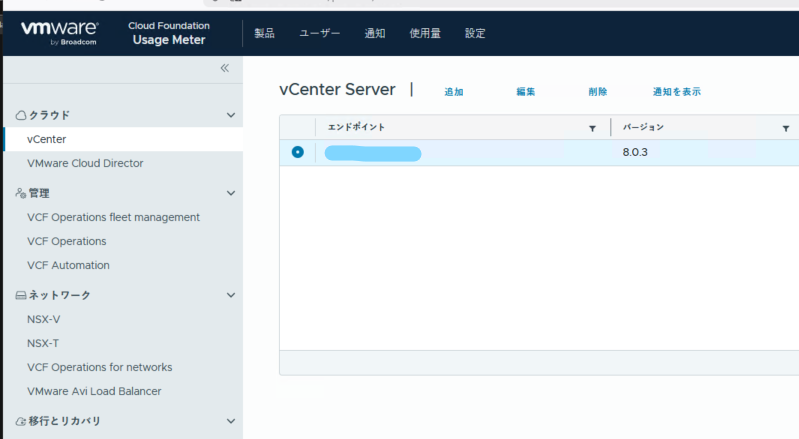Image resolution: width=799 pixels, height=439 pixels.
Task: Collapse the sidebar with double-chevron icon
Action: point(224,68)
